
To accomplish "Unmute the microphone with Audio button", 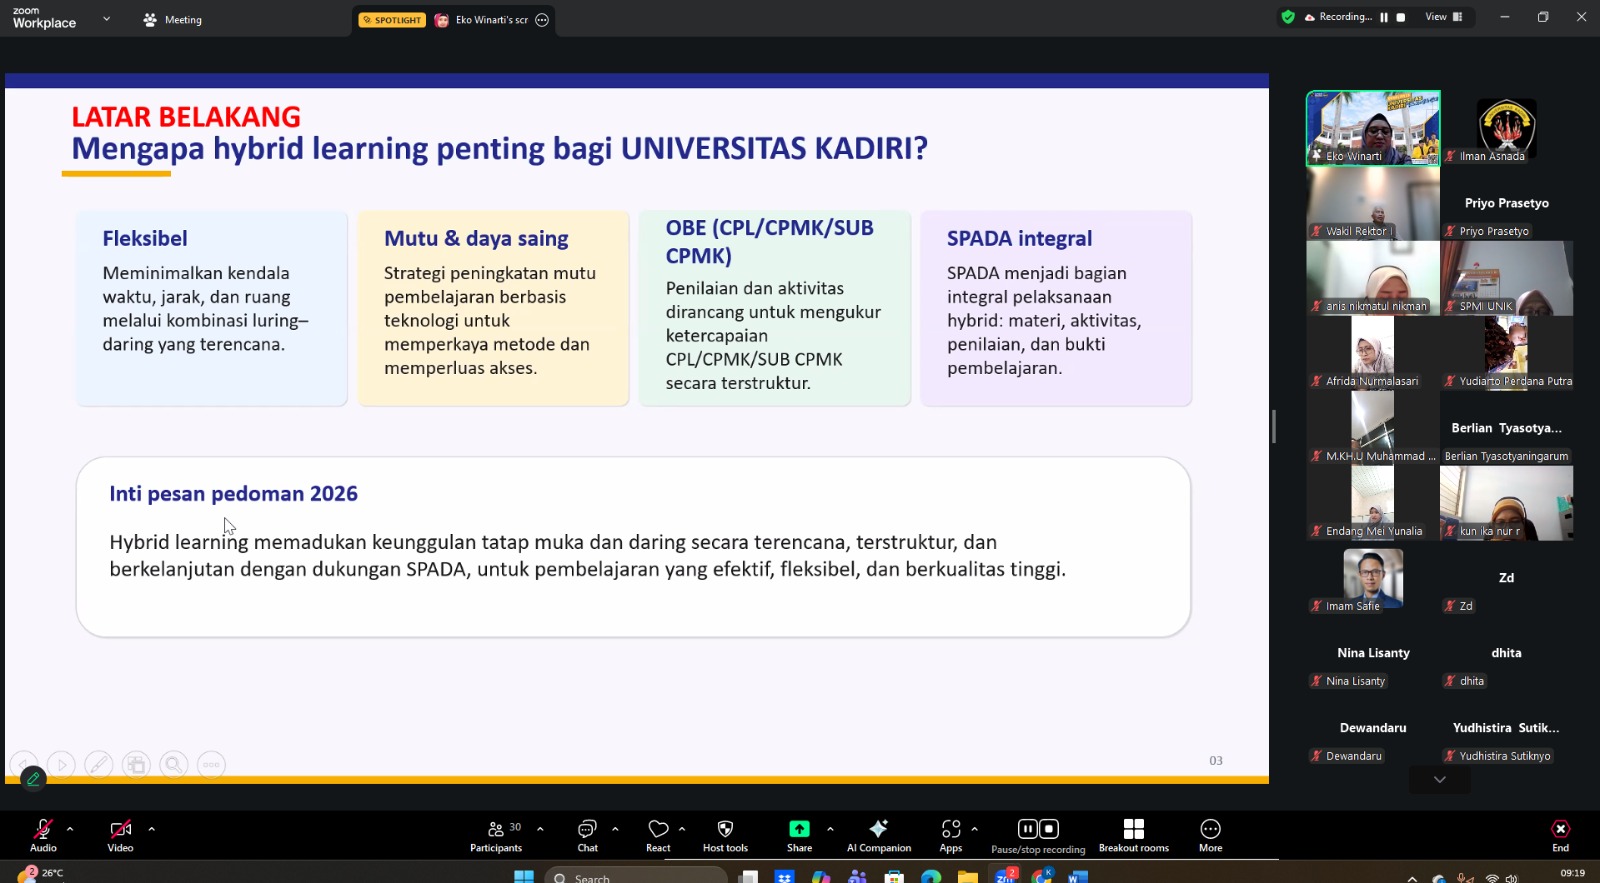I will pyautogui.click(x=43, y=835).
